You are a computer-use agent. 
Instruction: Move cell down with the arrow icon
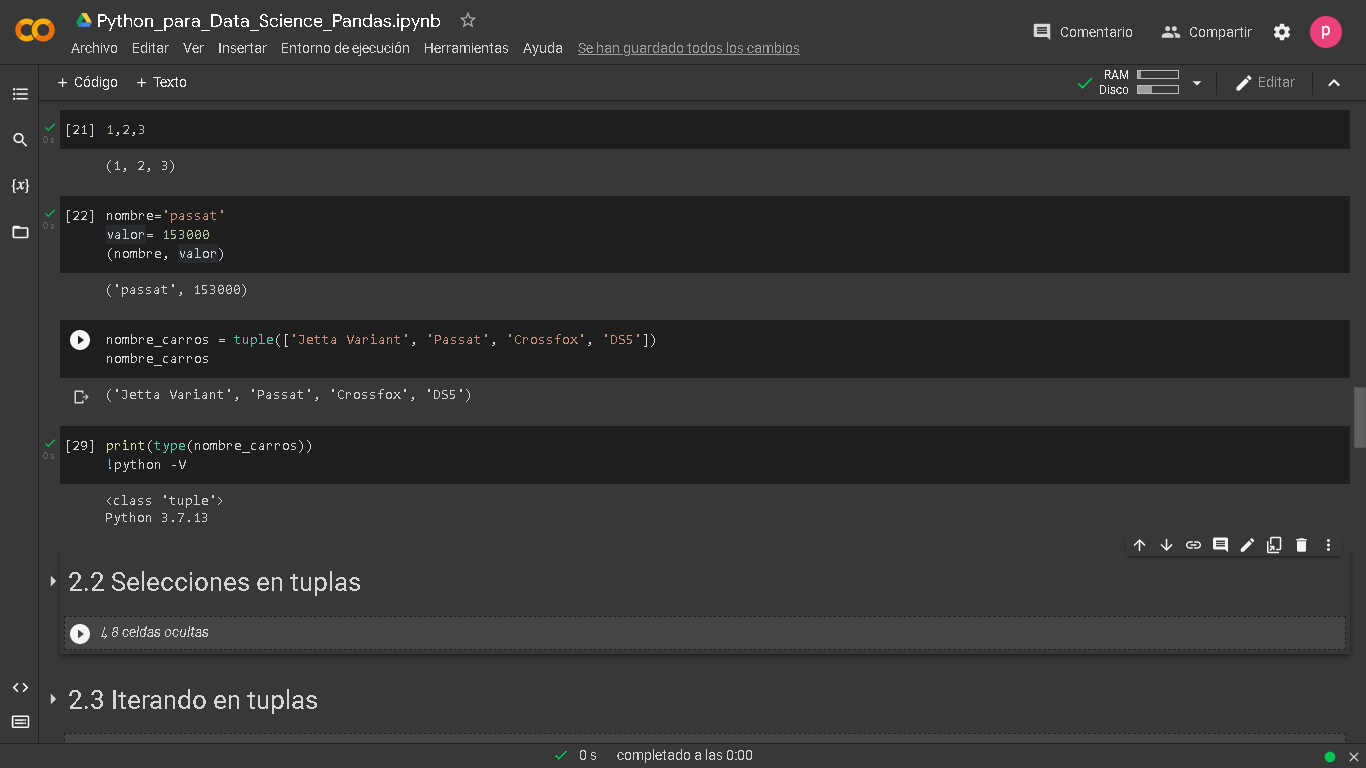(1166, 545)
